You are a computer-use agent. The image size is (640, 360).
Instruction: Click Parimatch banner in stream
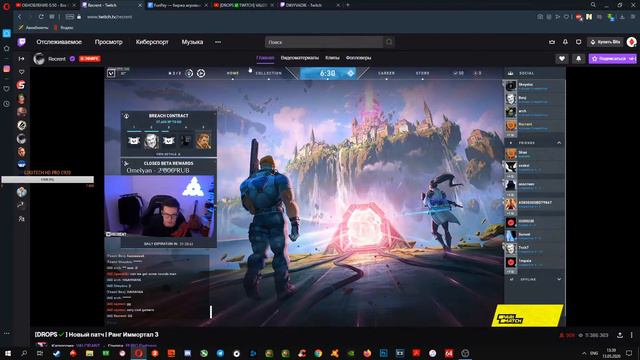pos(527,316)
